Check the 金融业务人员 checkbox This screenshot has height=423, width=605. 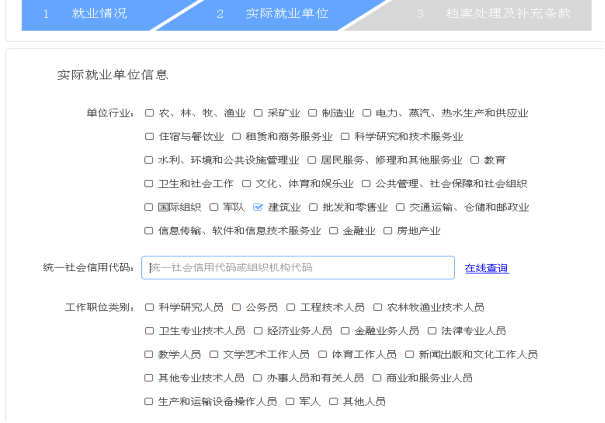(x=345, y=331)
